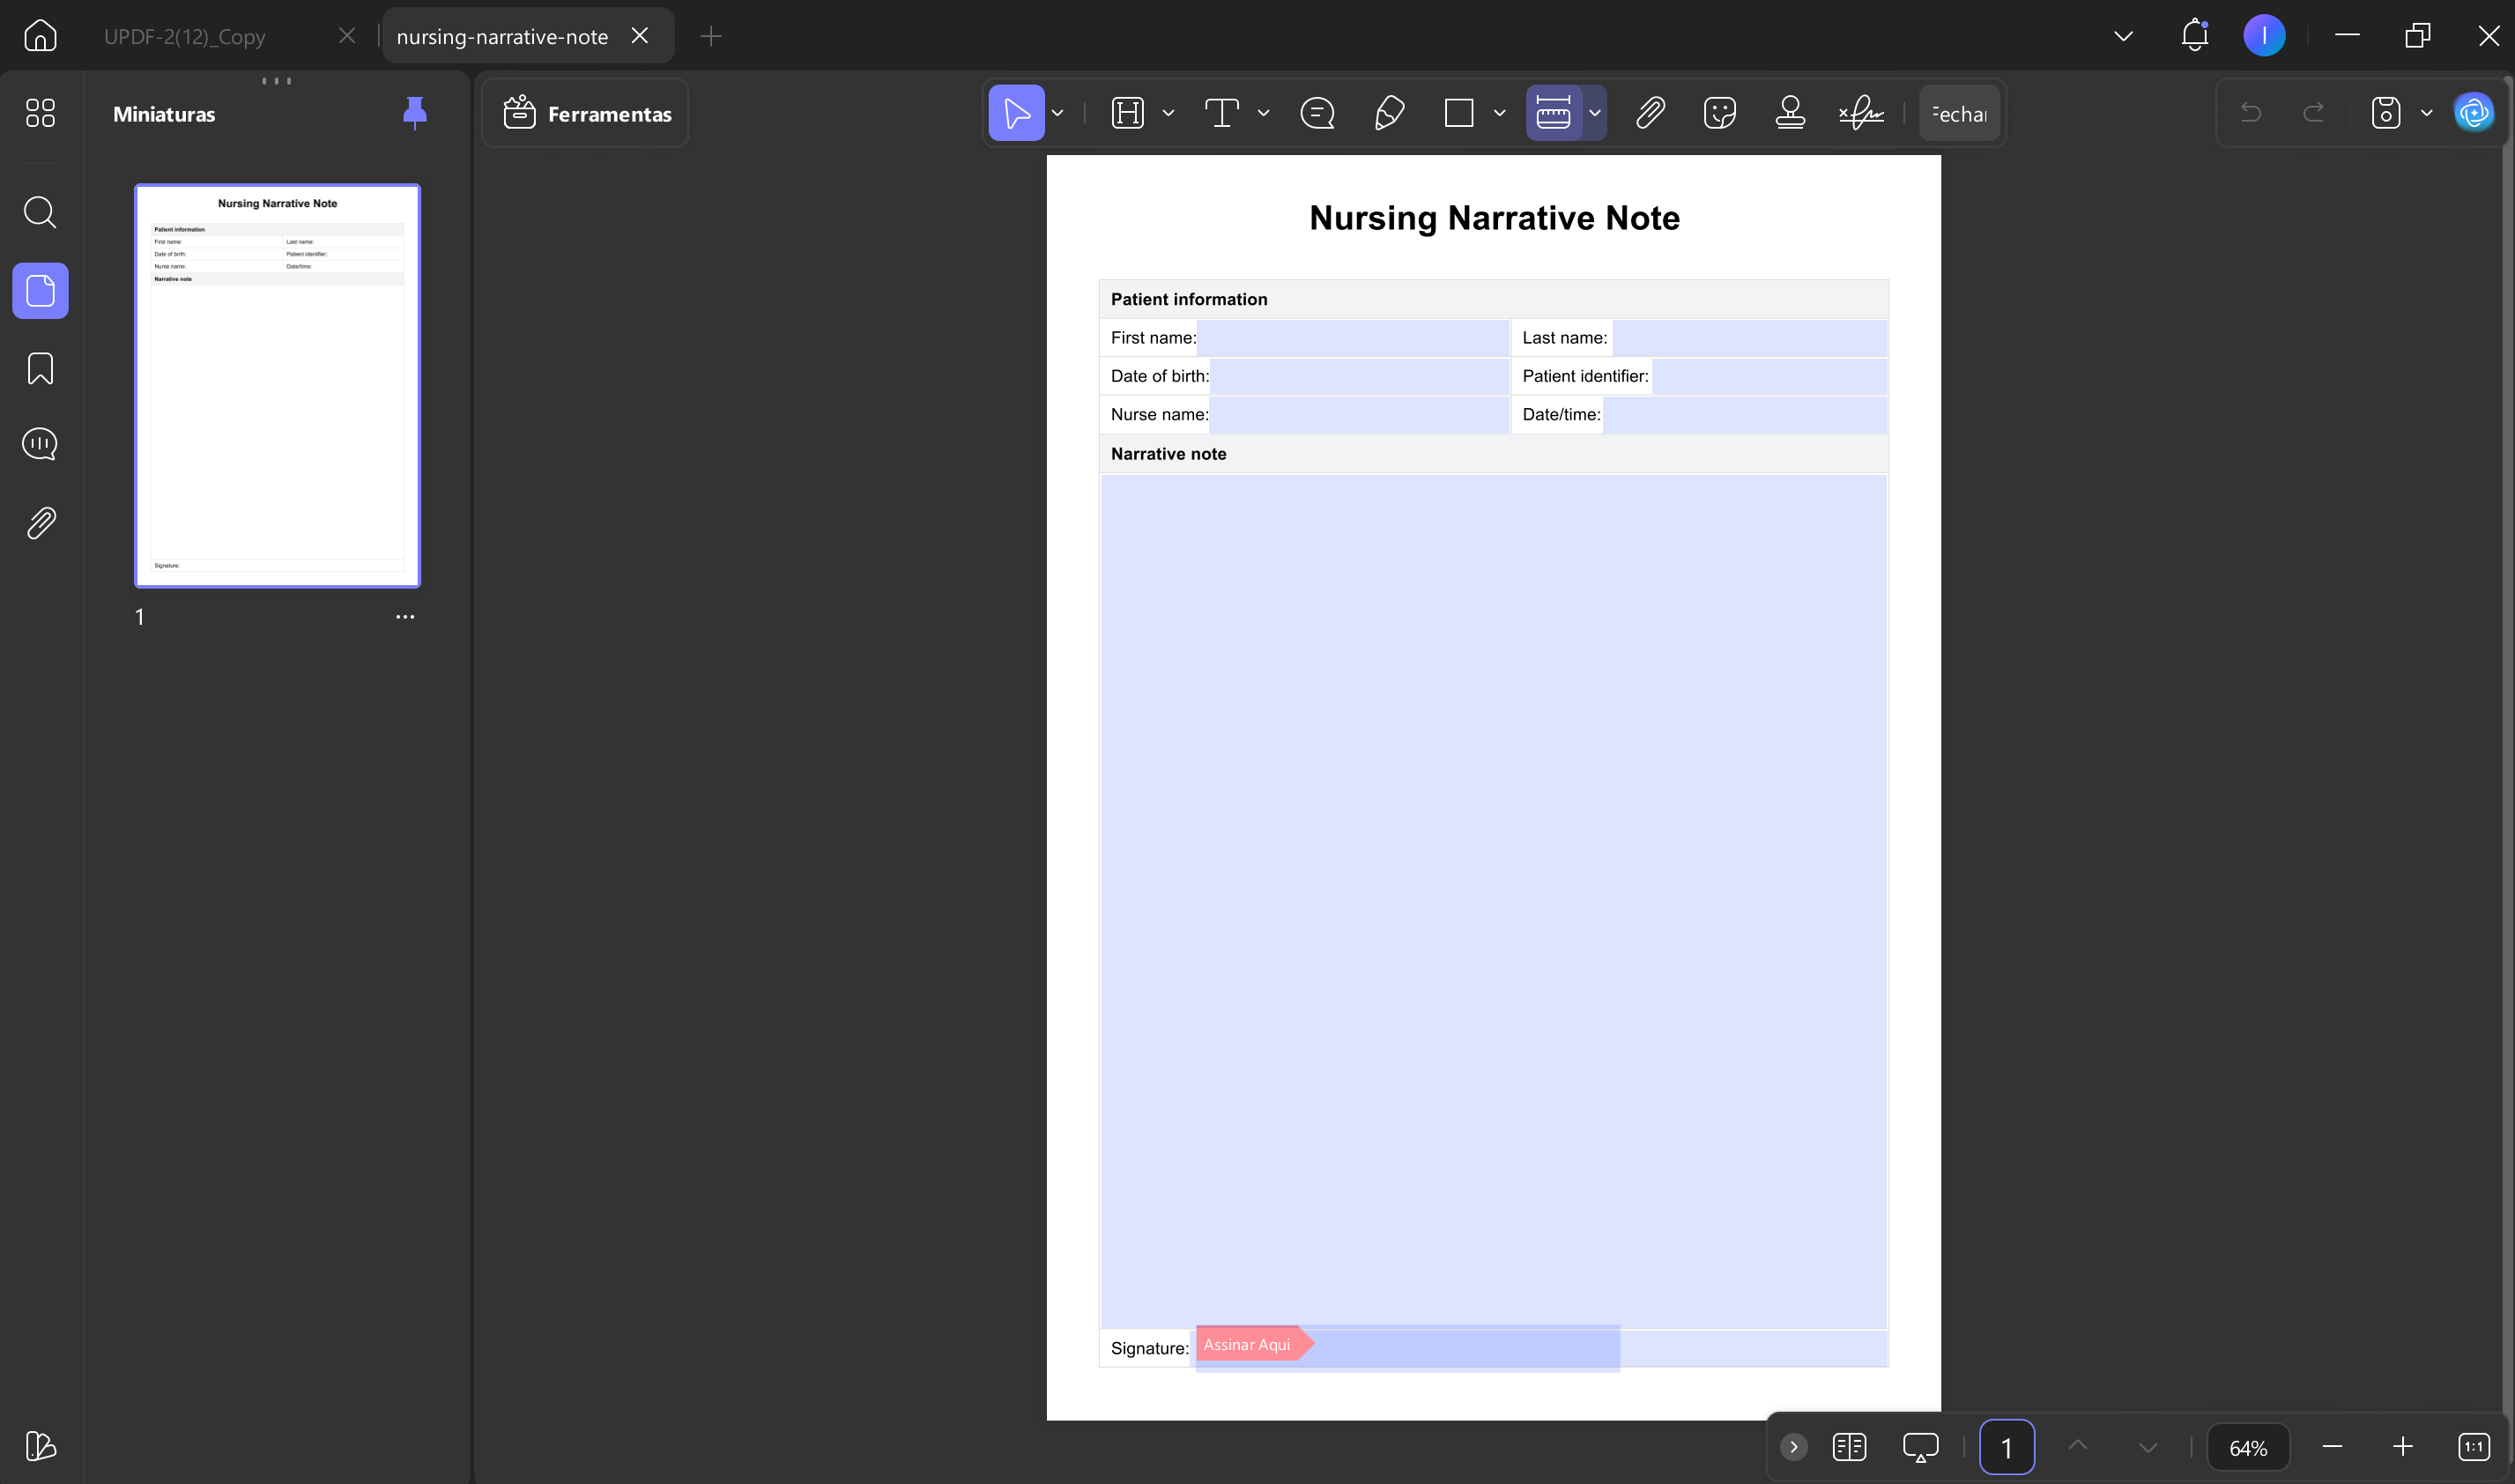2515x1484 pixels.
Task: Select the sticker tool
Action: (1719, 113)
